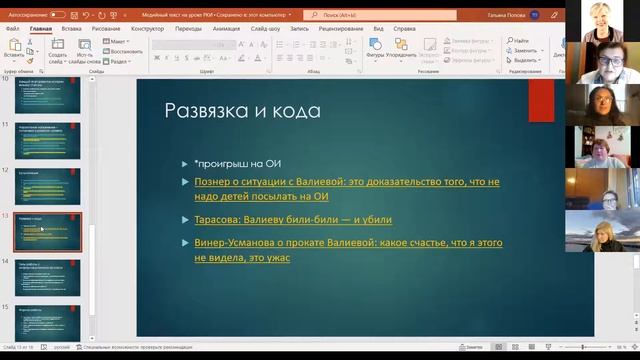
Task: Toggle the AutoSave (Автосохранение) switch
Action: pos(58,15)
